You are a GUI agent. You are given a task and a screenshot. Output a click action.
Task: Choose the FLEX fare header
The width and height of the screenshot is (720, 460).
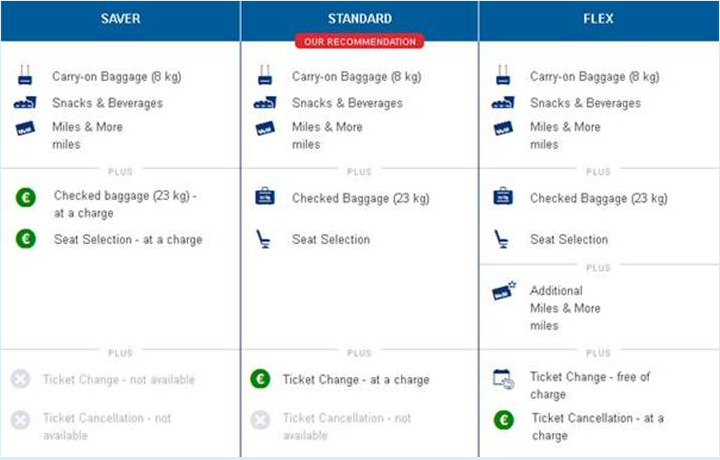pos(599,19)
